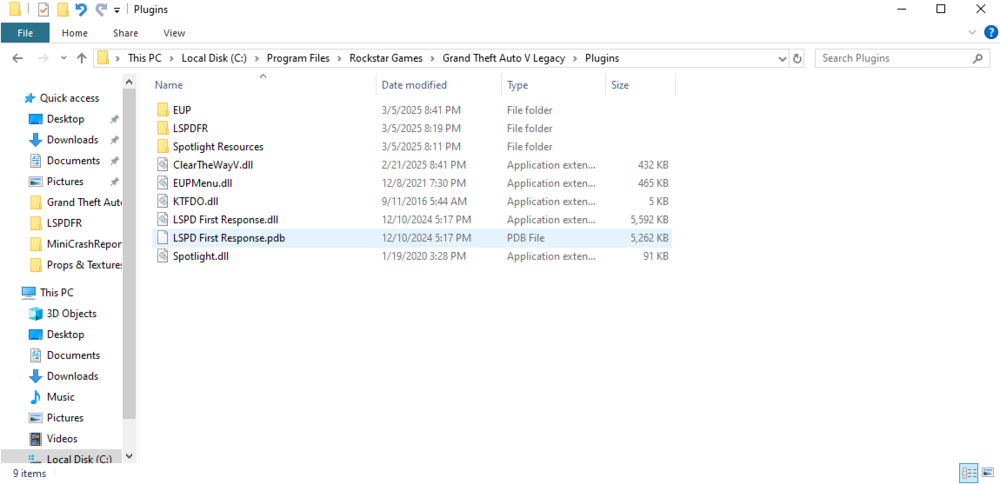Click Rockstar Games in the address path
Image resolution: width=1000 pixels, height=484 pixels.
coord(386,58)
